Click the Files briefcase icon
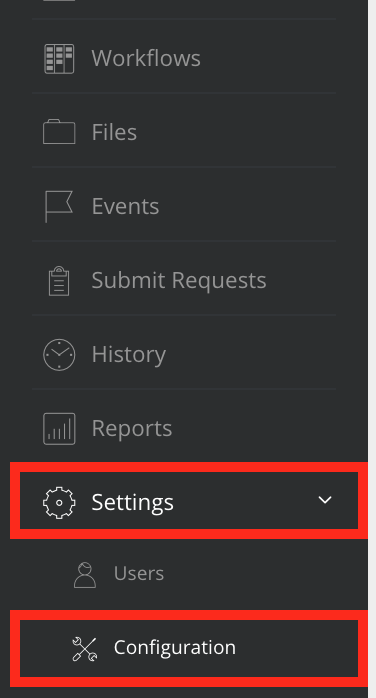This screenshot has height=698, width=376. click(x=59, y=132)
